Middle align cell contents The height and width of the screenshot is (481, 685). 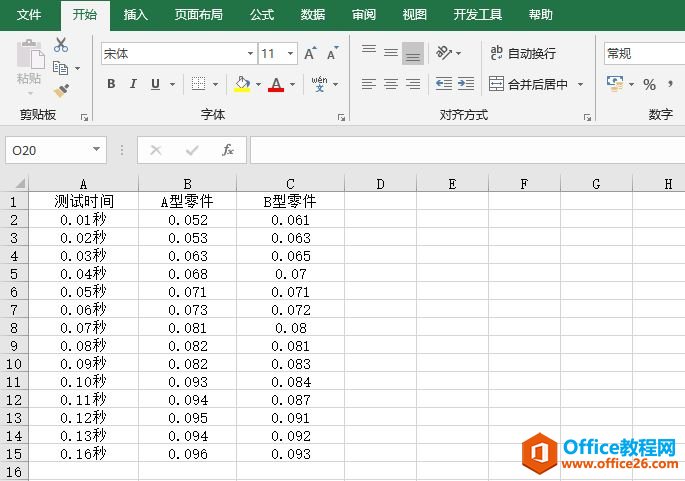[391, 53]
